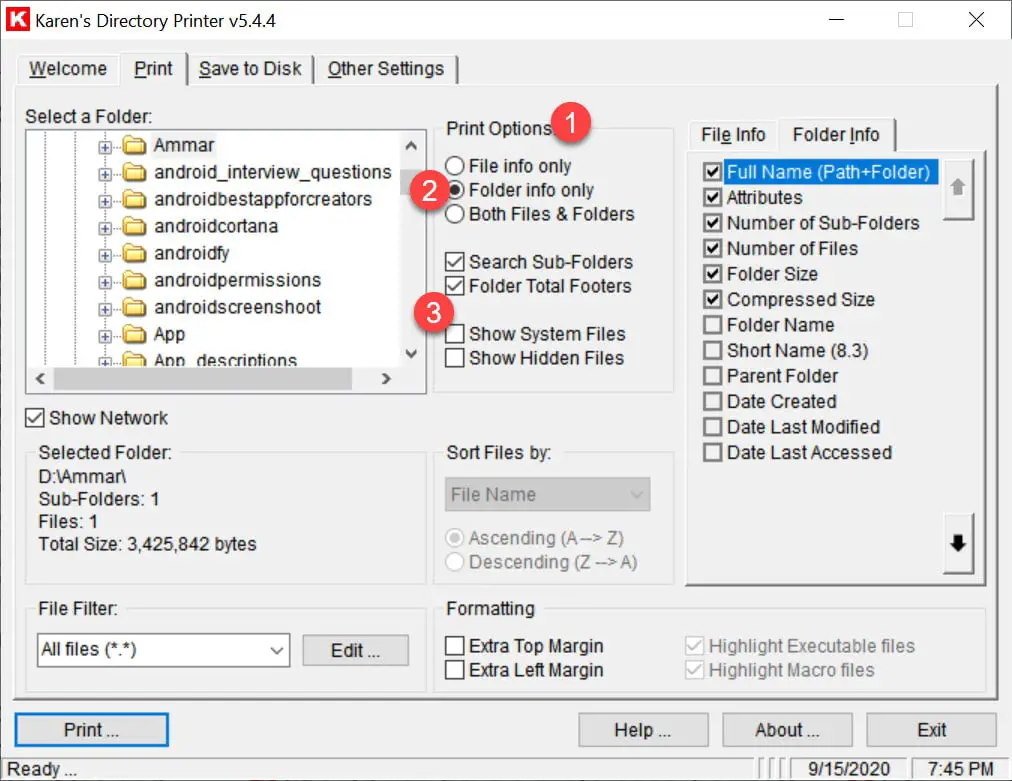1012x781 pixels.
Task: Click the androidfy folder icon
Action: 134,254
